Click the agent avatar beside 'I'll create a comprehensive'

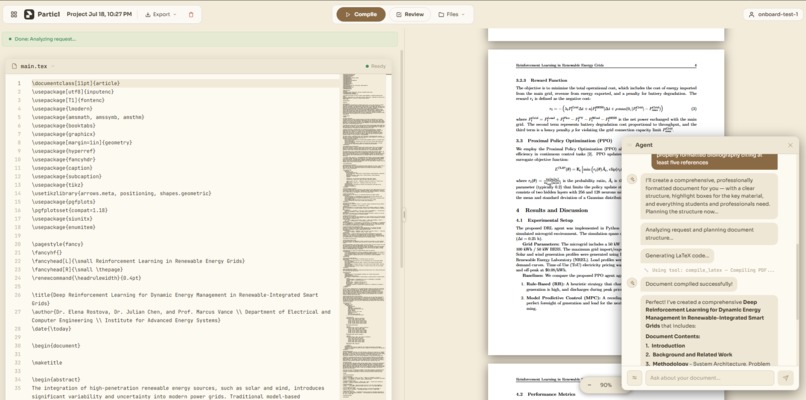coord(632,179)
